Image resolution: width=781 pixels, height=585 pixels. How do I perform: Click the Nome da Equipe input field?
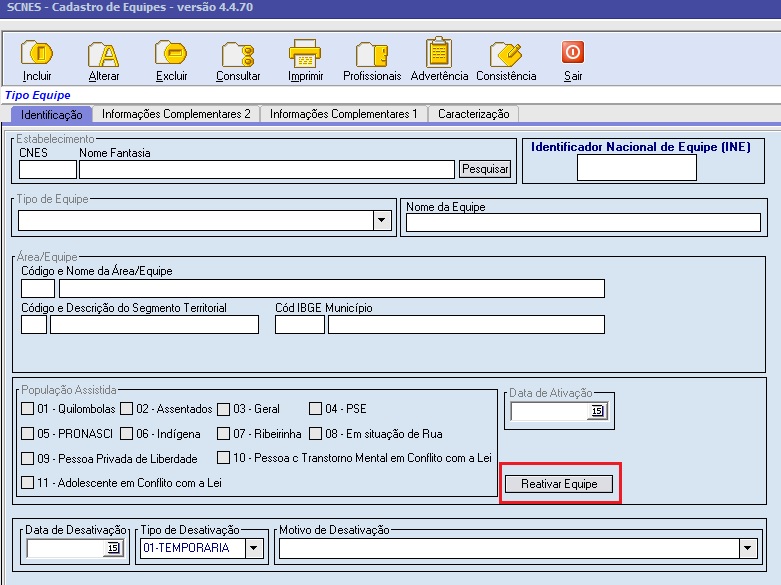[x=583, y=222]
